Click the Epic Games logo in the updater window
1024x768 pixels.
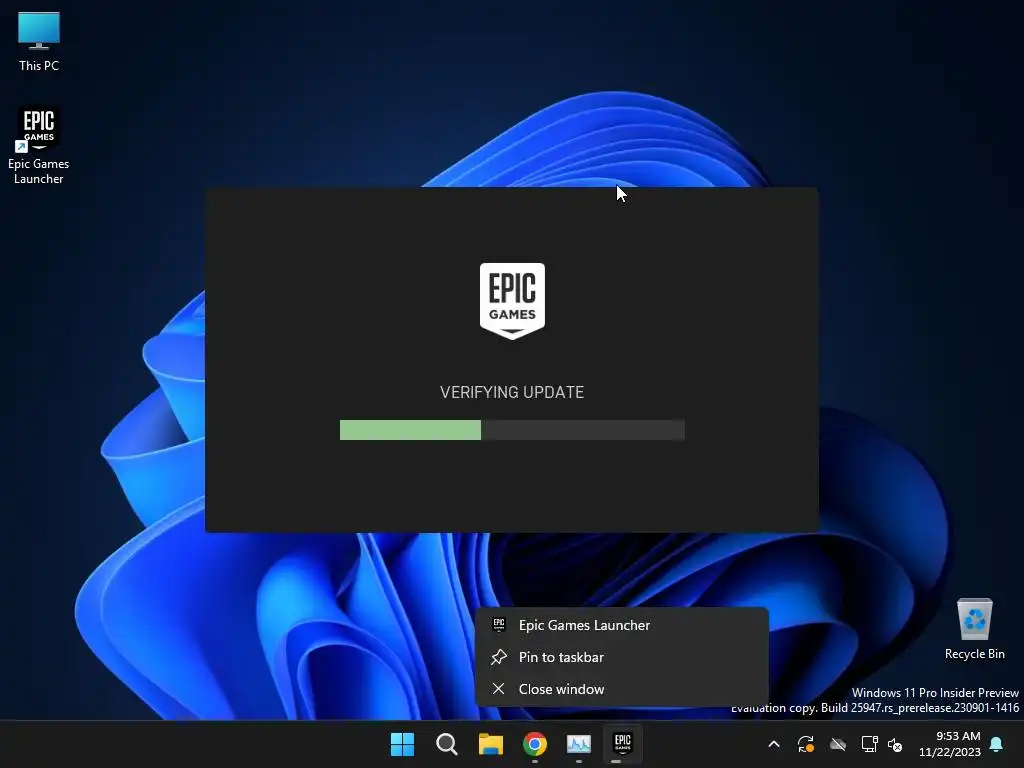coord(512,301)
